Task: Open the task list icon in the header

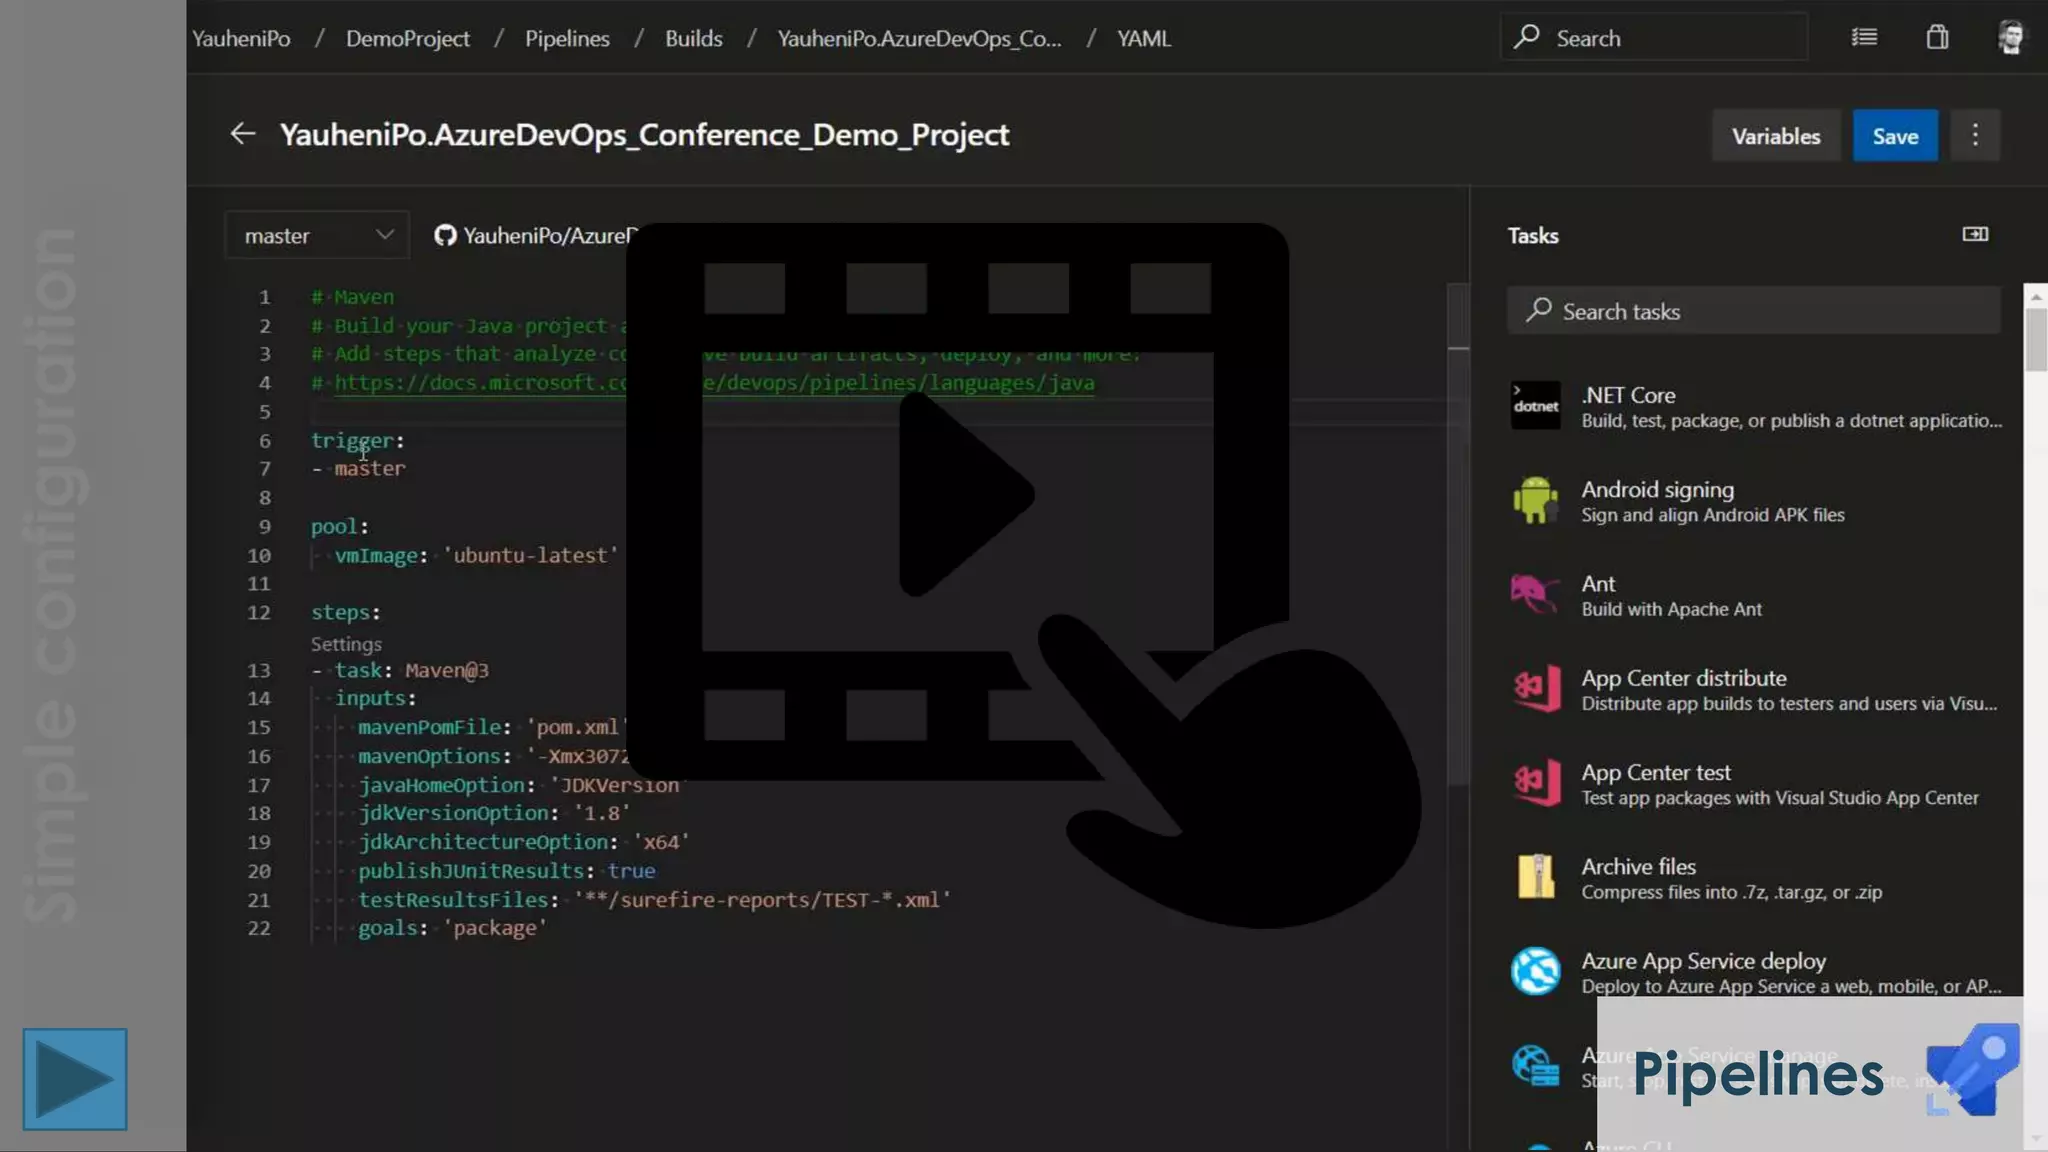Action: tap(1863, 38)
